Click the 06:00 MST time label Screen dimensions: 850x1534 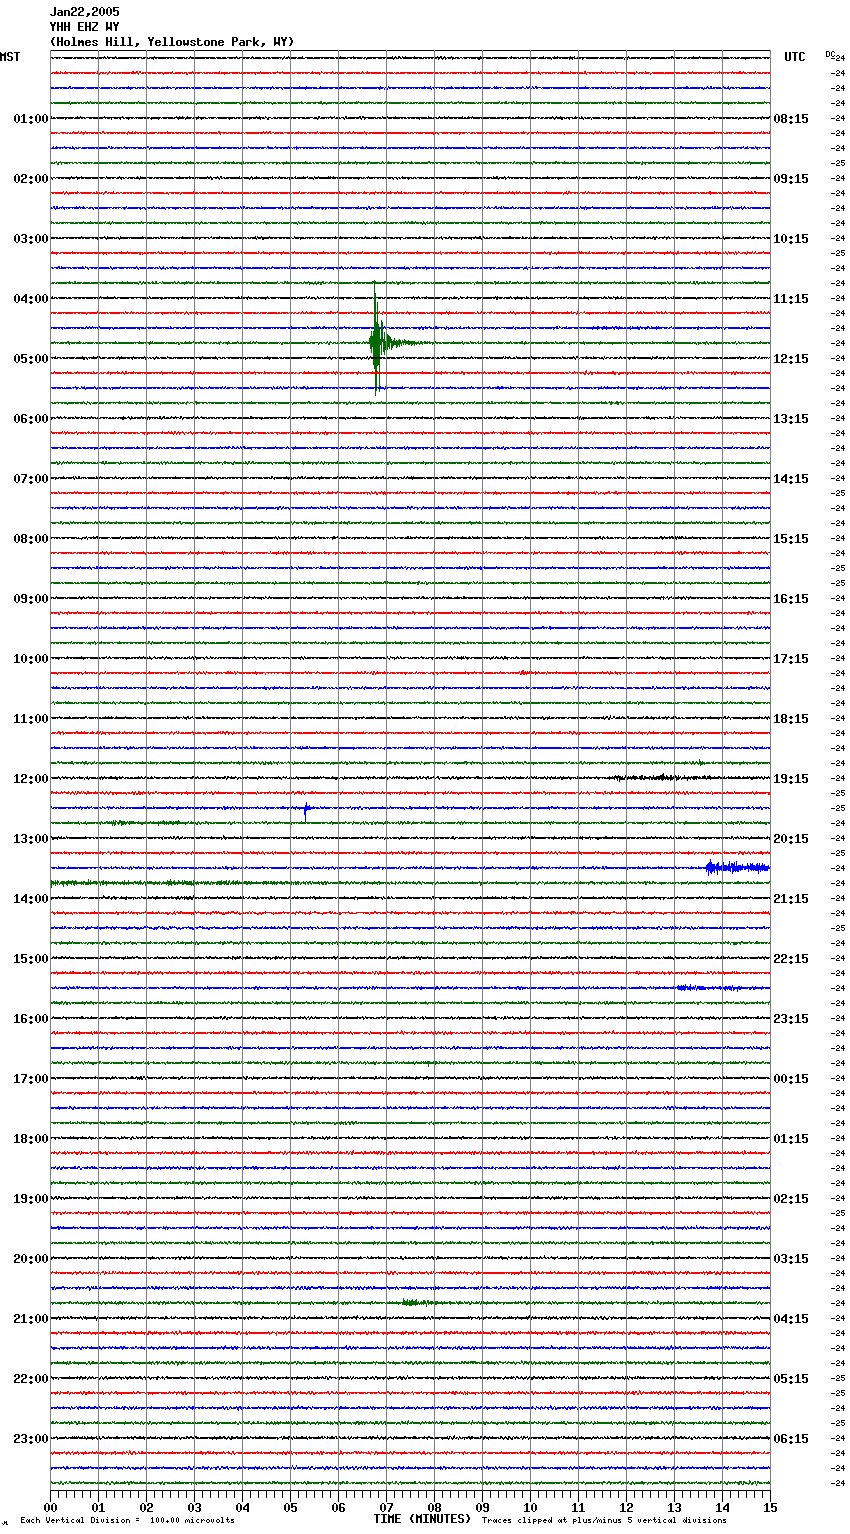pos(31,419)
